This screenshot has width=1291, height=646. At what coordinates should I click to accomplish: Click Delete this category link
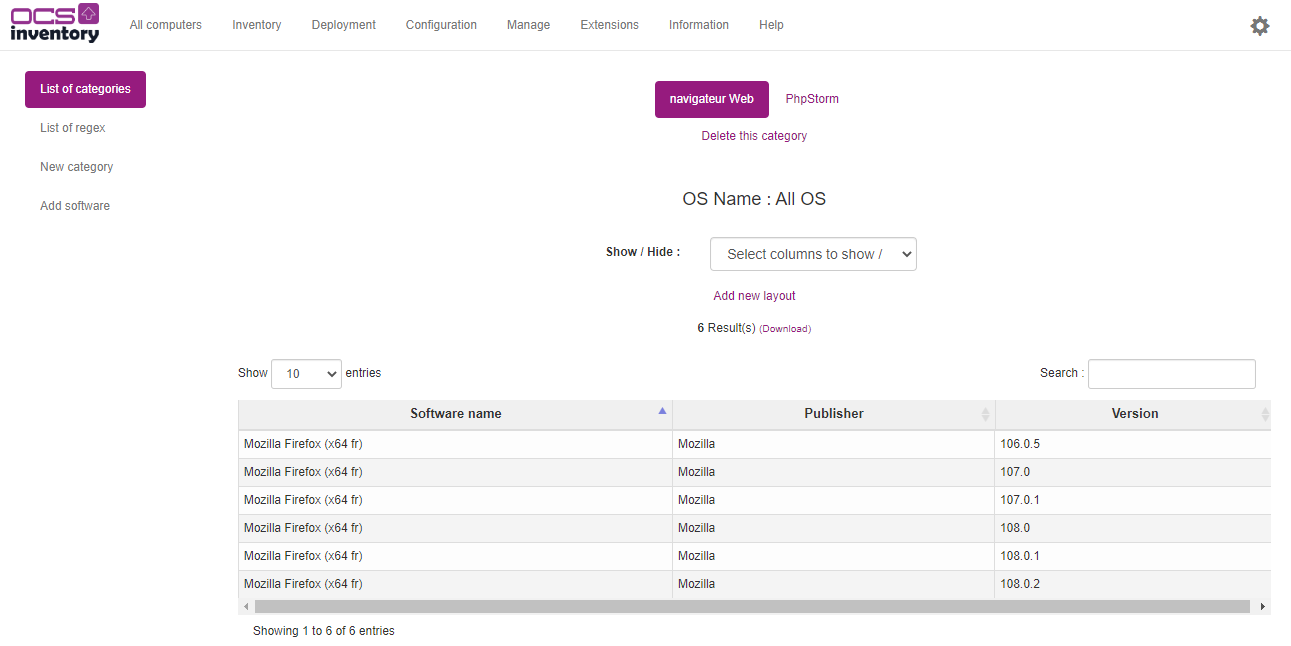click(x=754, y=136)
